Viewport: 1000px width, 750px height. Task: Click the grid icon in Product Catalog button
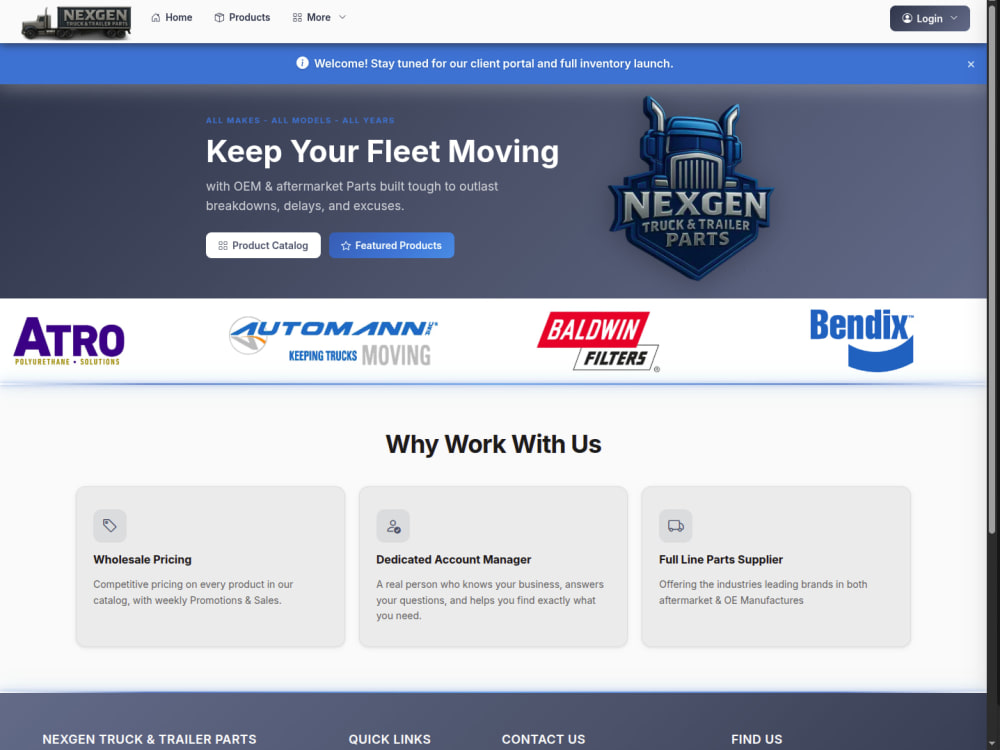(x=223, y=246)
